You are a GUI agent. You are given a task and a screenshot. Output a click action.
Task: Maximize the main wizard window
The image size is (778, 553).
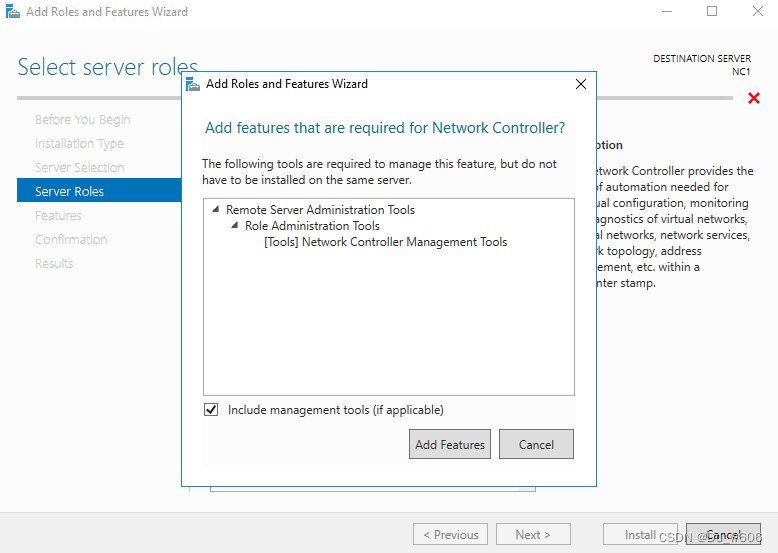(x=712, y=11)
